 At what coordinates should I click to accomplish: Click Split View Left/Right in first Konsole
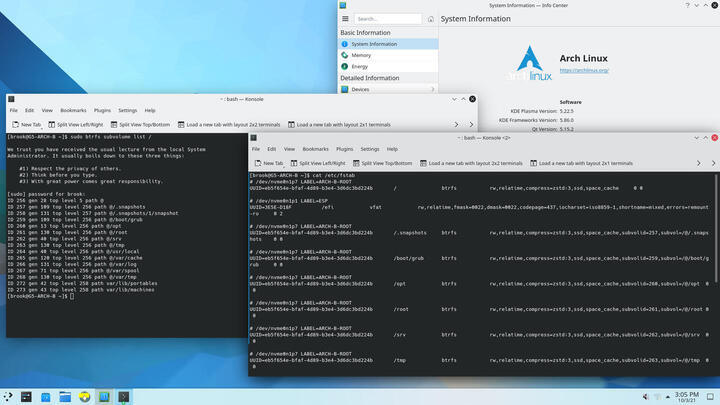click(75, 125)
